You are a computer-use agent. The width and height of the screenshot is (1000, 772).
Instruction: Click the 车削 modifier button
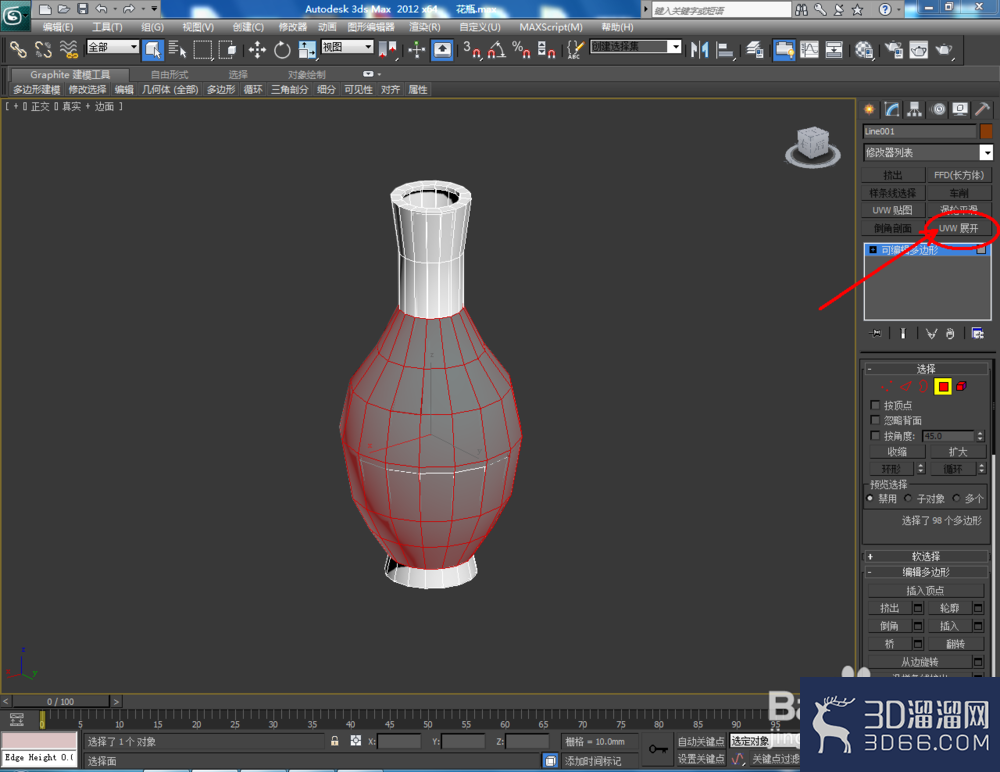959,193
